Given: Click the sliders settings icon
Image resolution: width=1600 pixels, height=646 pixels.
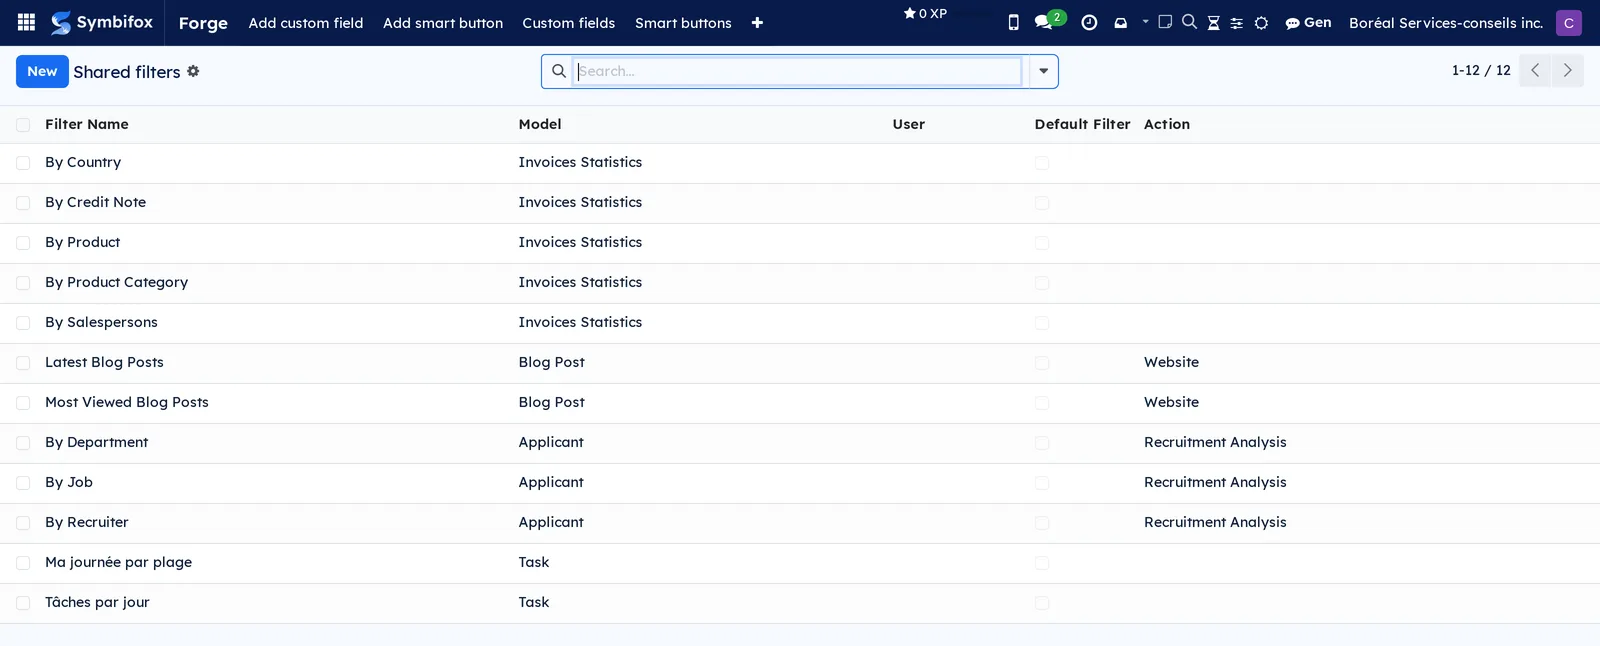Looking at the screenshot, I should tap(1236, 23).
